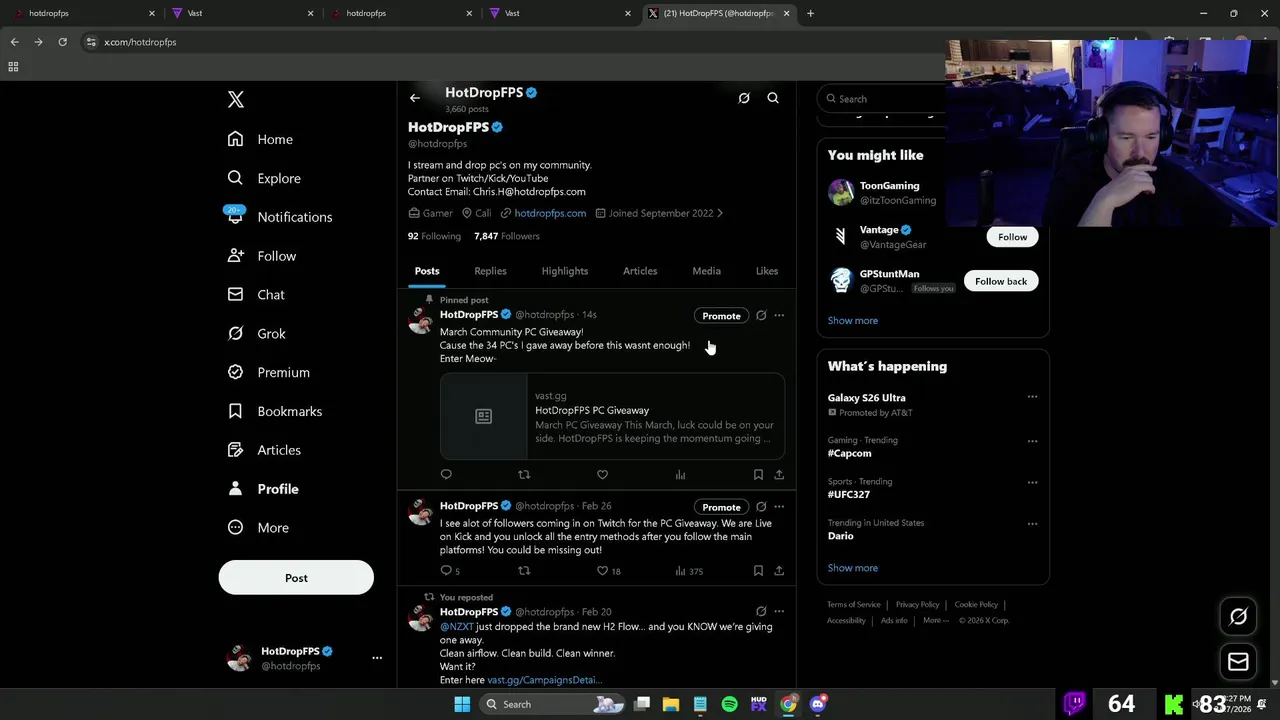Reply to the pinned giveaway post
The width and height of the screenshot is (1280, 720).
click(446, 474)
